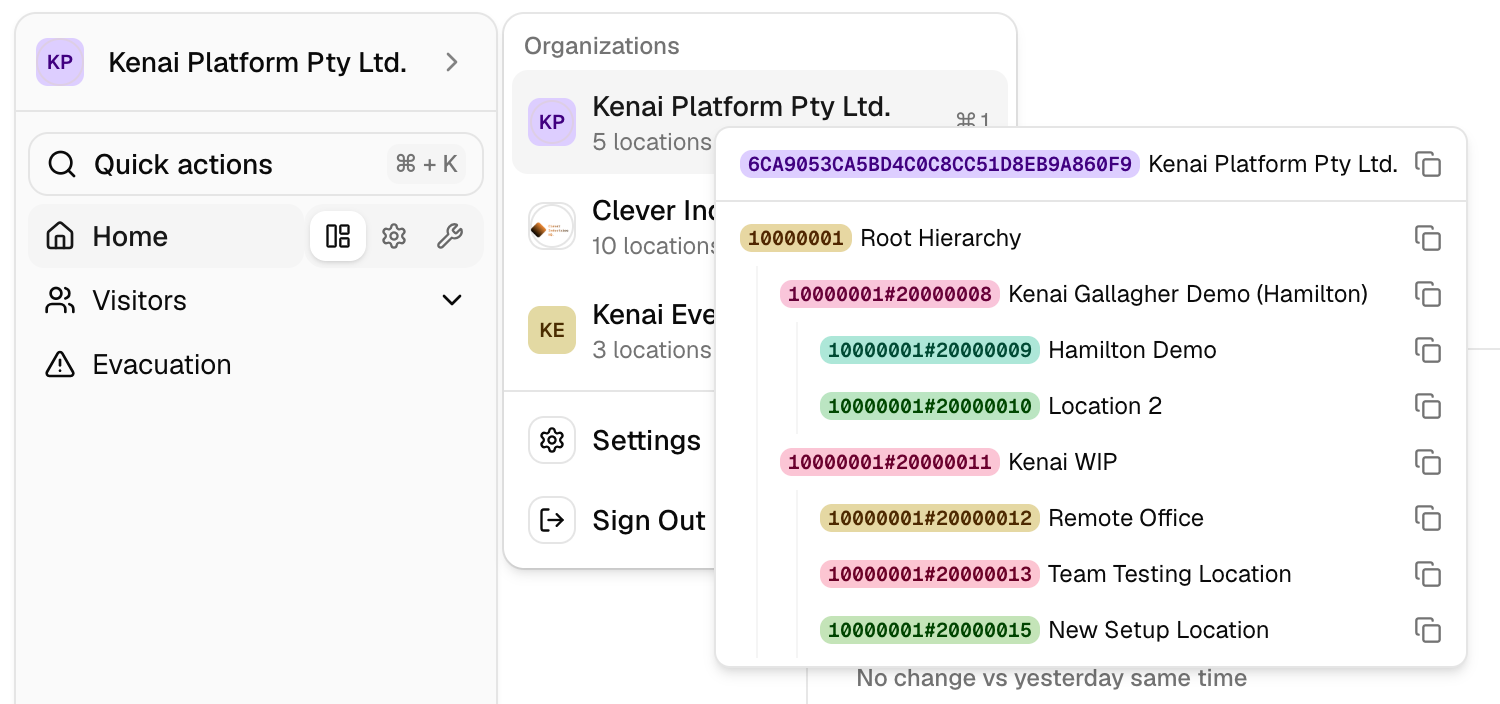Open the gear settings icon beside Home

click(394, 237)
